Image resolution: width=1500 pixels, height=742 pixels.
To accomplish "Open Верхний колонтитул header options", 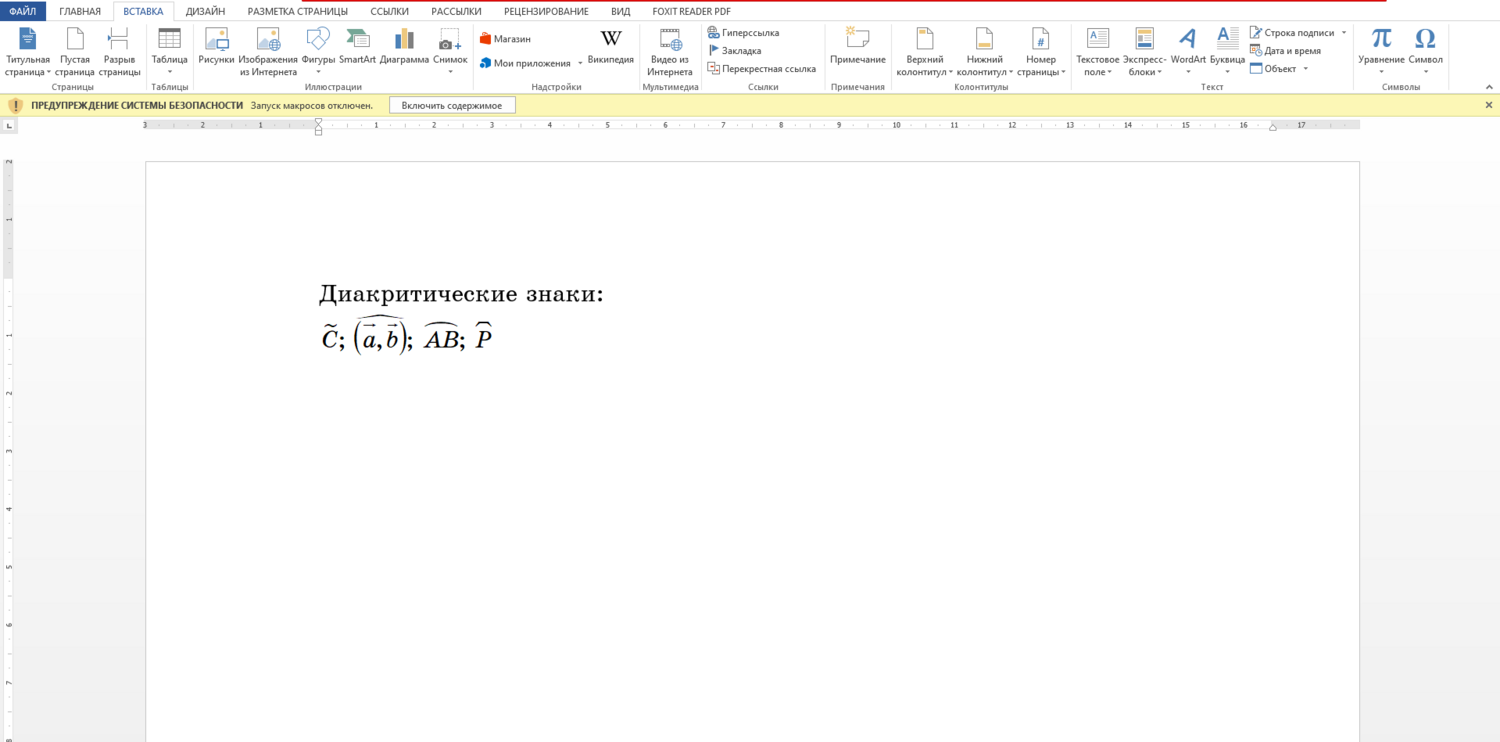I will pyautogui.click(x=924, y=52).
